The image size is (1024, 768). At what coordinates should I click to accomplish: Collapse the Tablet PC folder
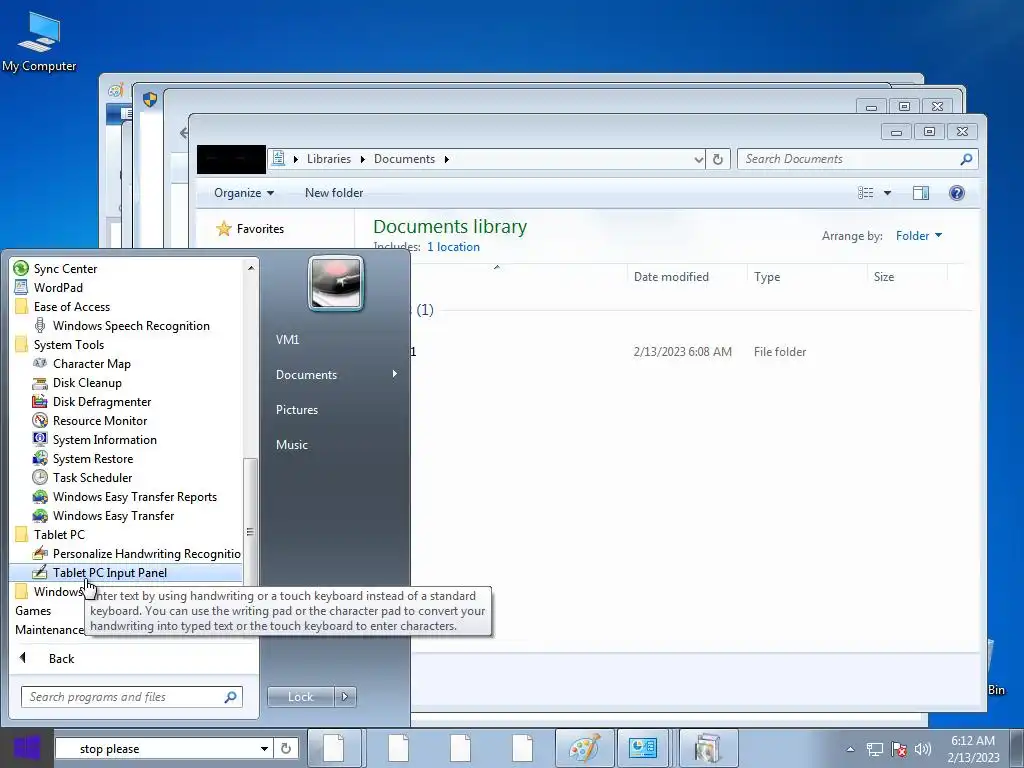click(x=59, y=534)
